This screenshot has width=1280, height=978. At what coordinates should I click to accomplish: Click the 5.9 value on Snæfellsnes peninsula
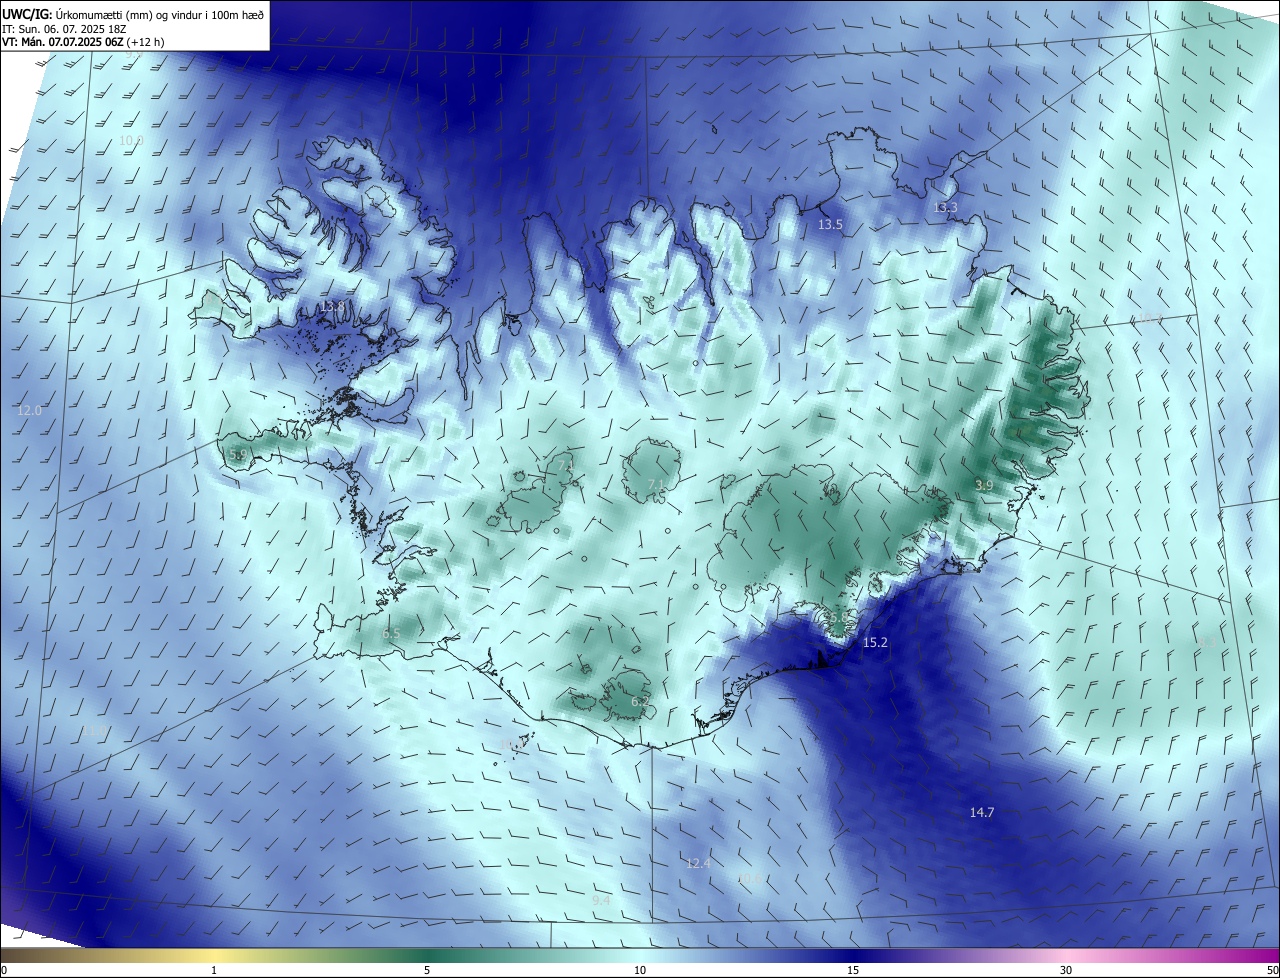(238, 455)
